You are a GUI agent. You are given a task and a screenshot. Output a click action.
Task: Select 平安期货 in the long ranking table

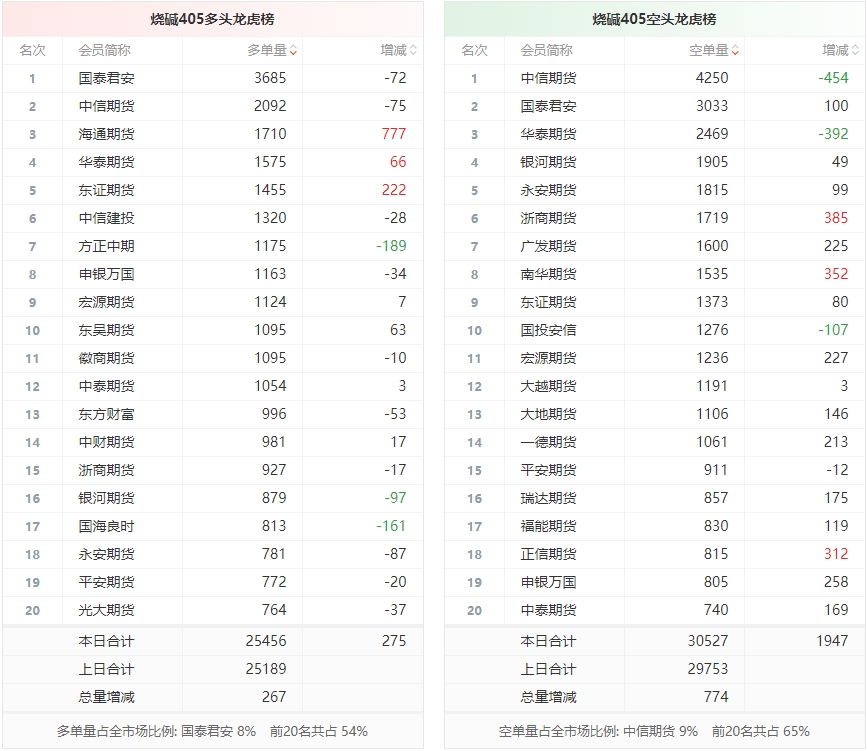click(106, 583)
